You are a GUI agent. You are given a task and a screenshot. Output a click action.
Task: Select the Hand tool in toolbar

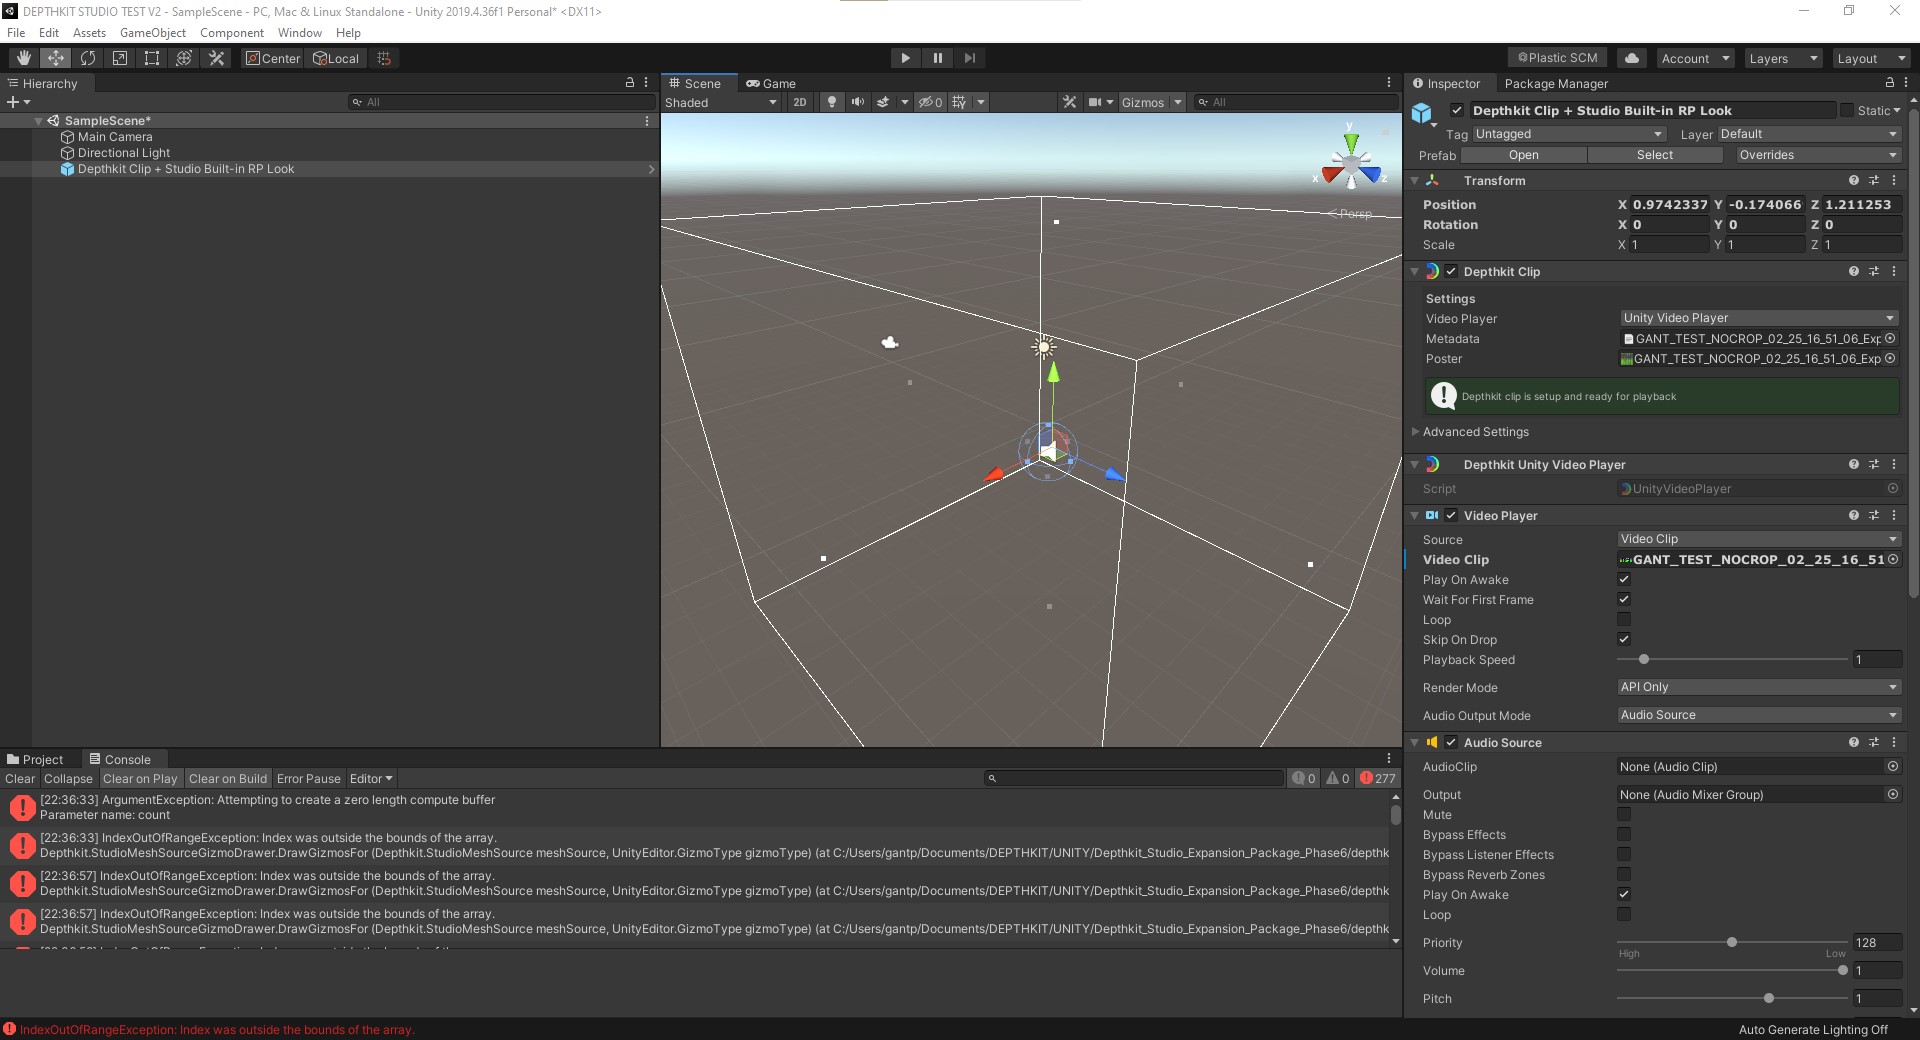coord(24,58)
